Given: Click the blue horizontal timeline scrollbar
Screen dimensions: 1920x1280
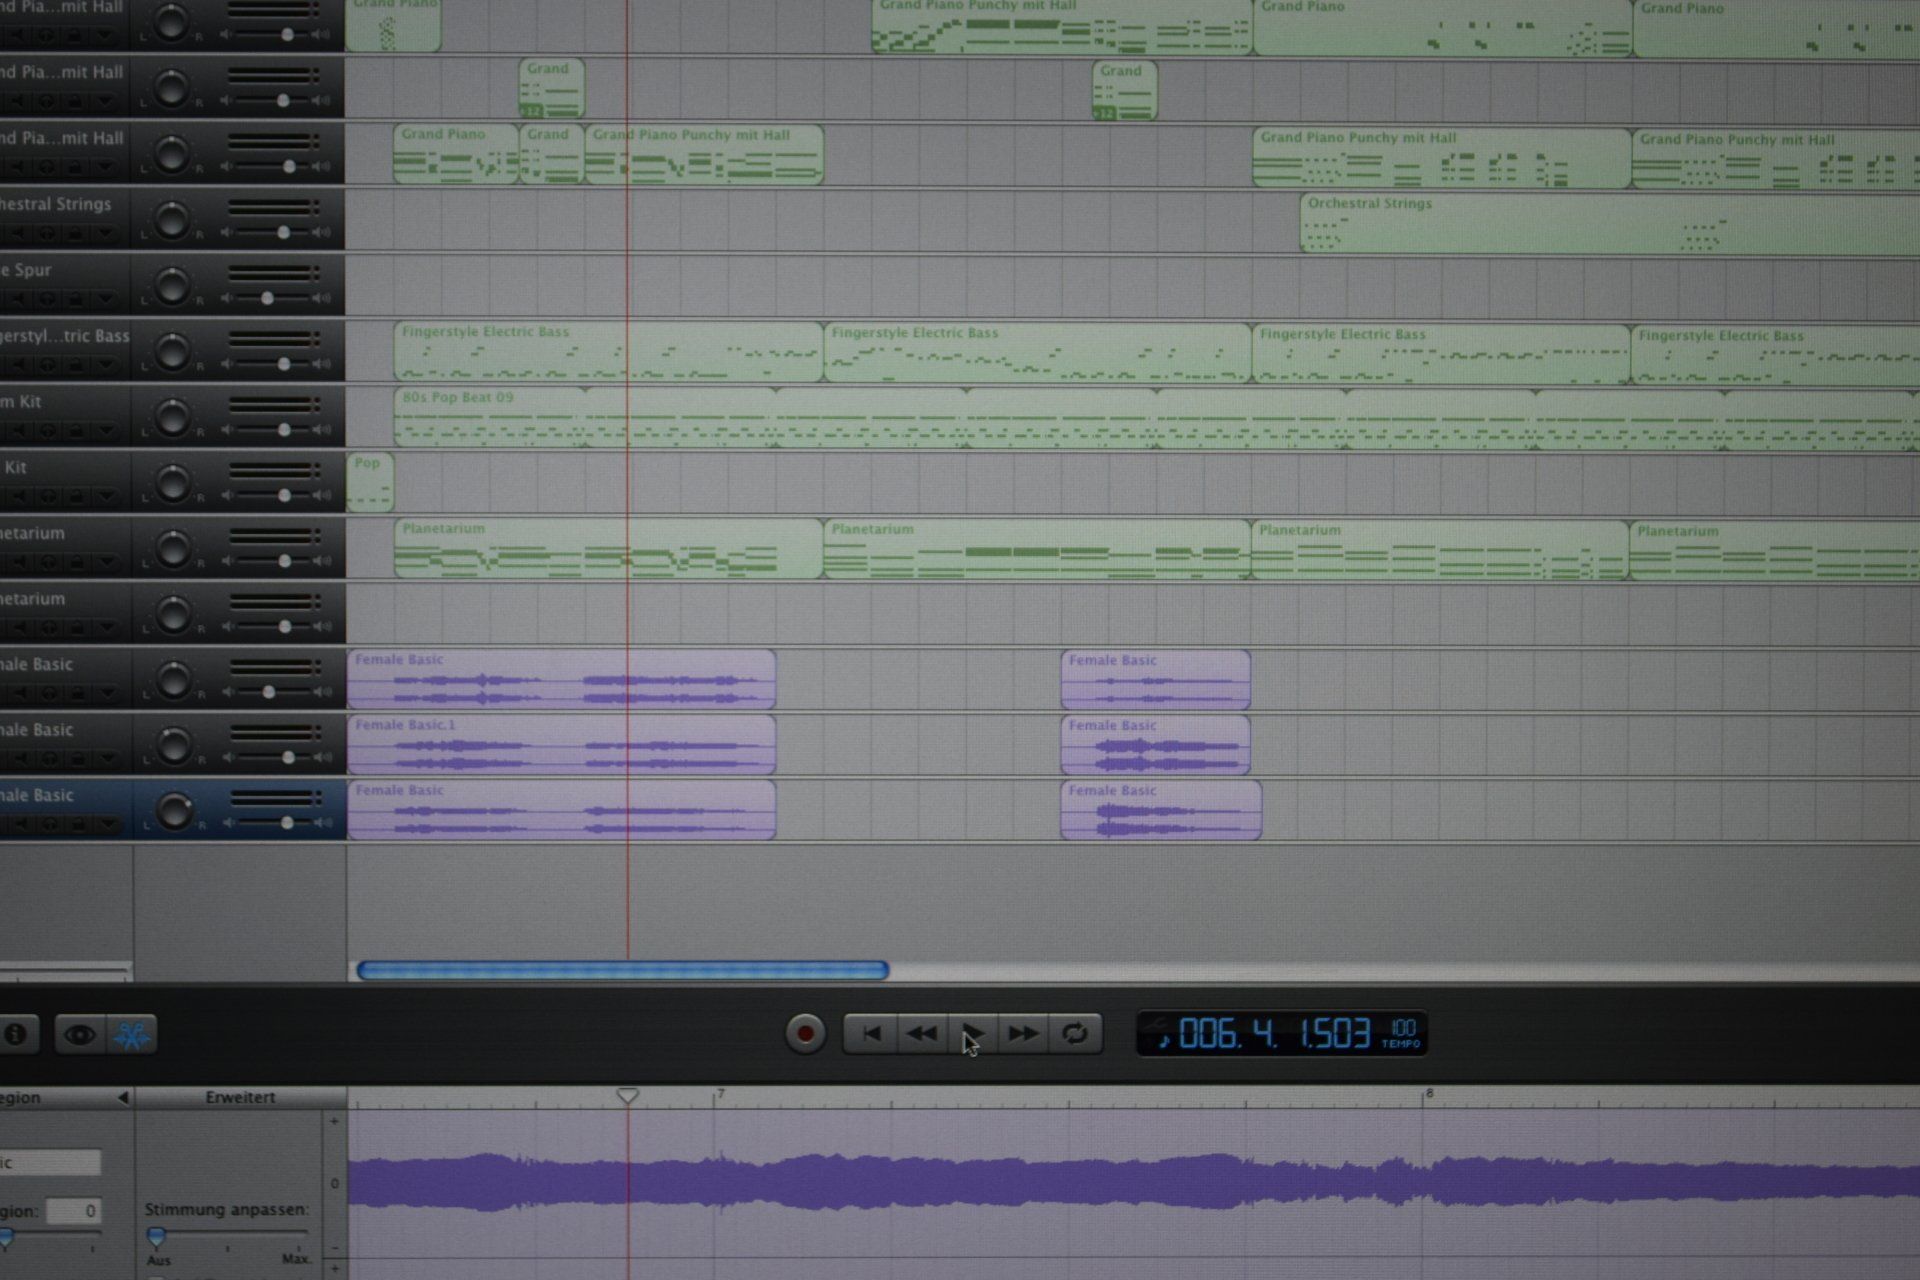Looking at the screenshot, I should [x=622, y=970].
